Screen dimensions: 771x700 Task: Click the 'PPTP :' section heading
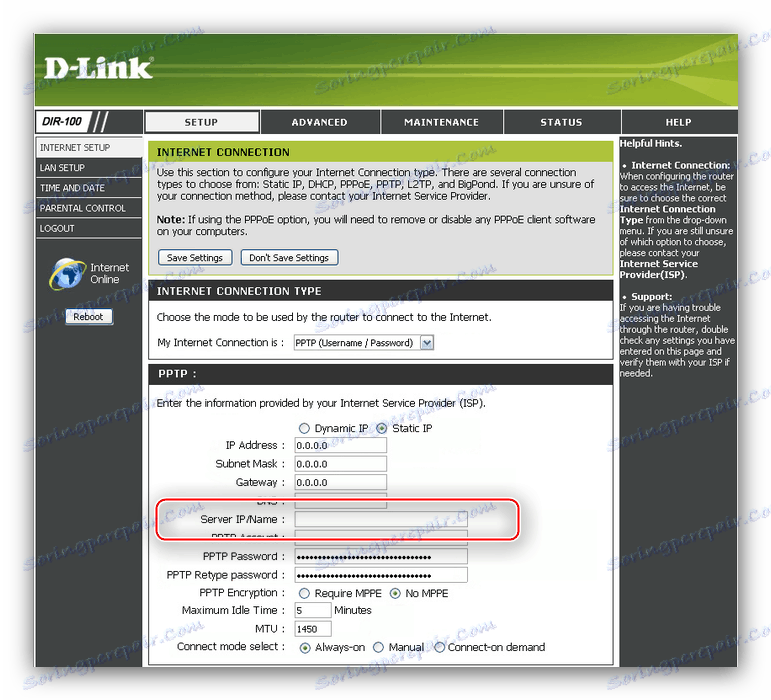tap(177, 374)
